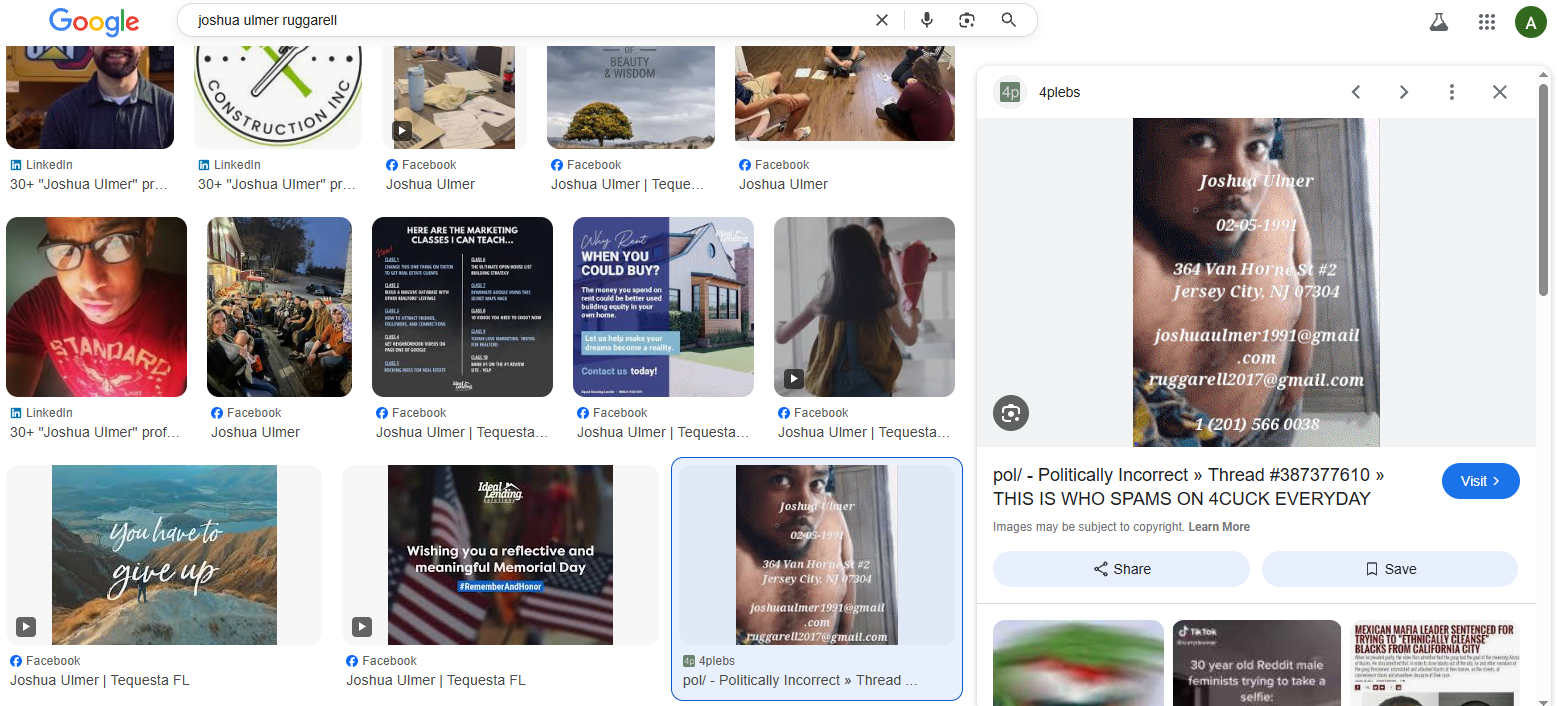1558x706 pixels.
Task: Clear the search query with the X icon
Action: 882,20
